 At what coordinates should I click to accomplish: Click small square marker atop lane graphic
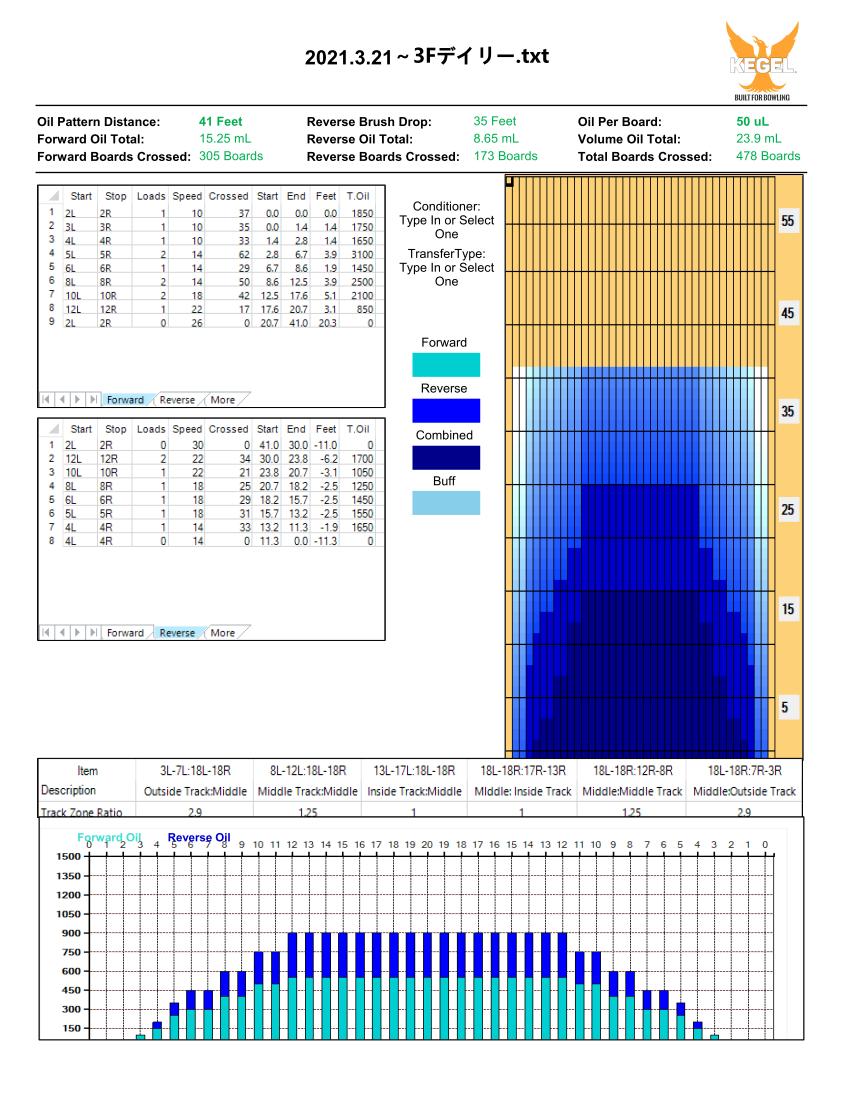510,181
